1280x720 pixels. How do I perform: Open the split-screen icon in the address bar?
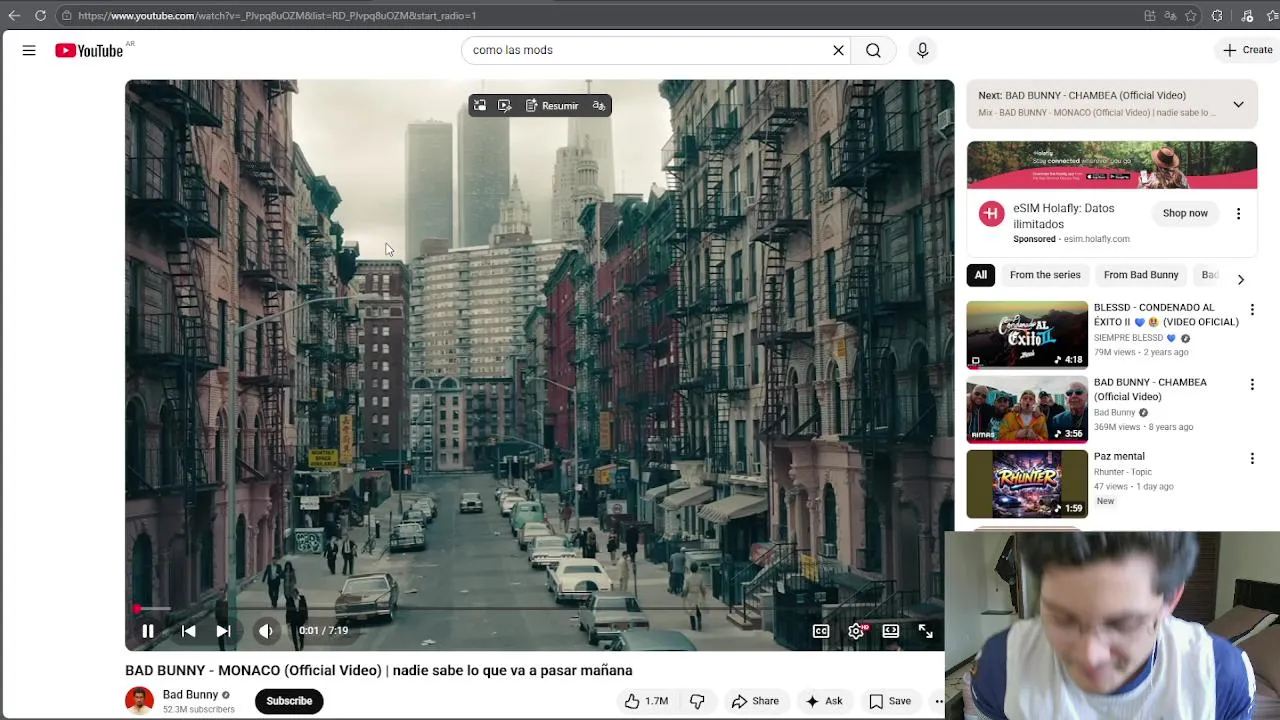tap(1150, 16)
